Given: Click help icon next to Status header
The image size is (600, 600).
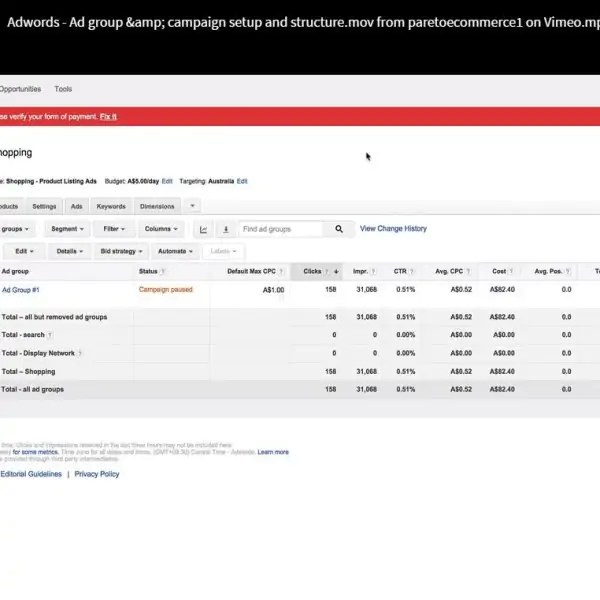Looking at the screenshot, I should tap(163, 271).
